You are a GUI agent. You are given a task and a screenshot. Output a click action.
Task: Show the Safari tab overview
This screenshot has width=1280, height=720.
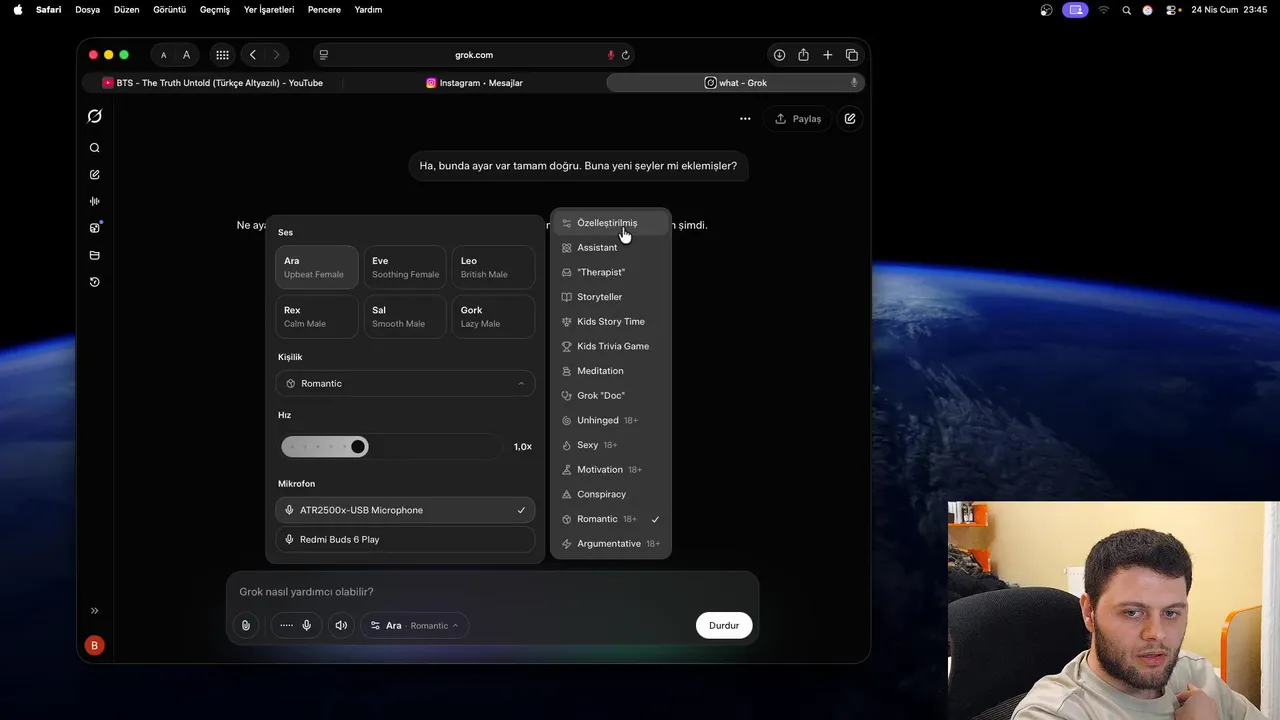click(x=852, y=55)
